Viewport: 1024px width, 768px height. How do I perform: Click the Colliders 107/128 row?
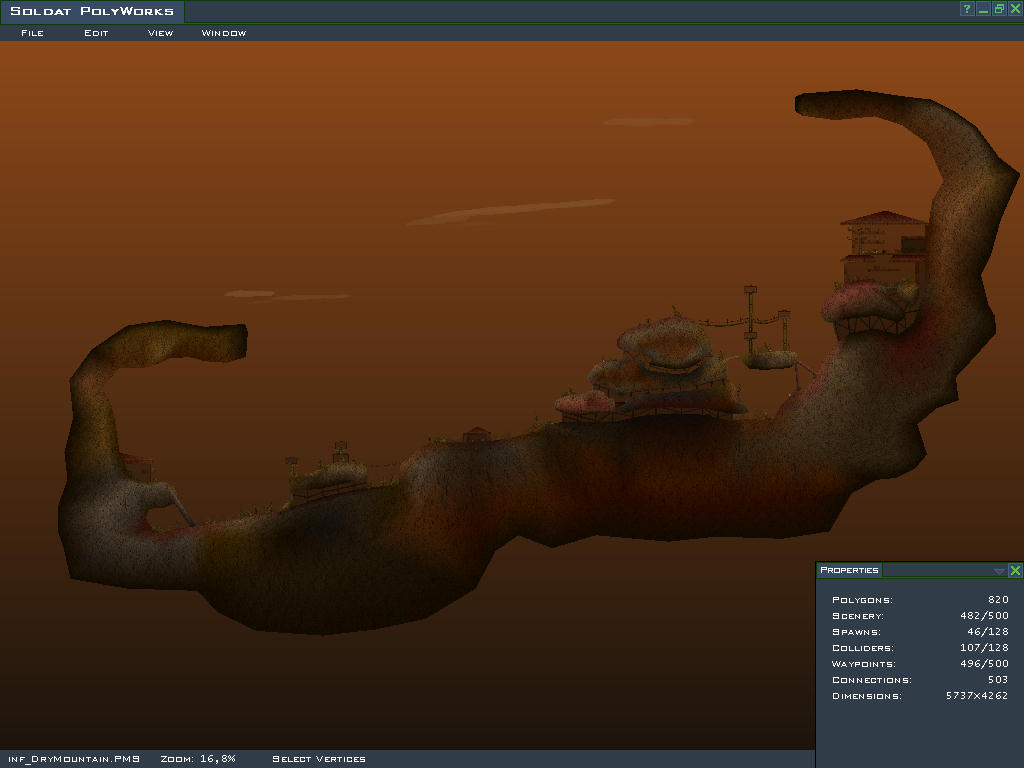pos(919,648)
